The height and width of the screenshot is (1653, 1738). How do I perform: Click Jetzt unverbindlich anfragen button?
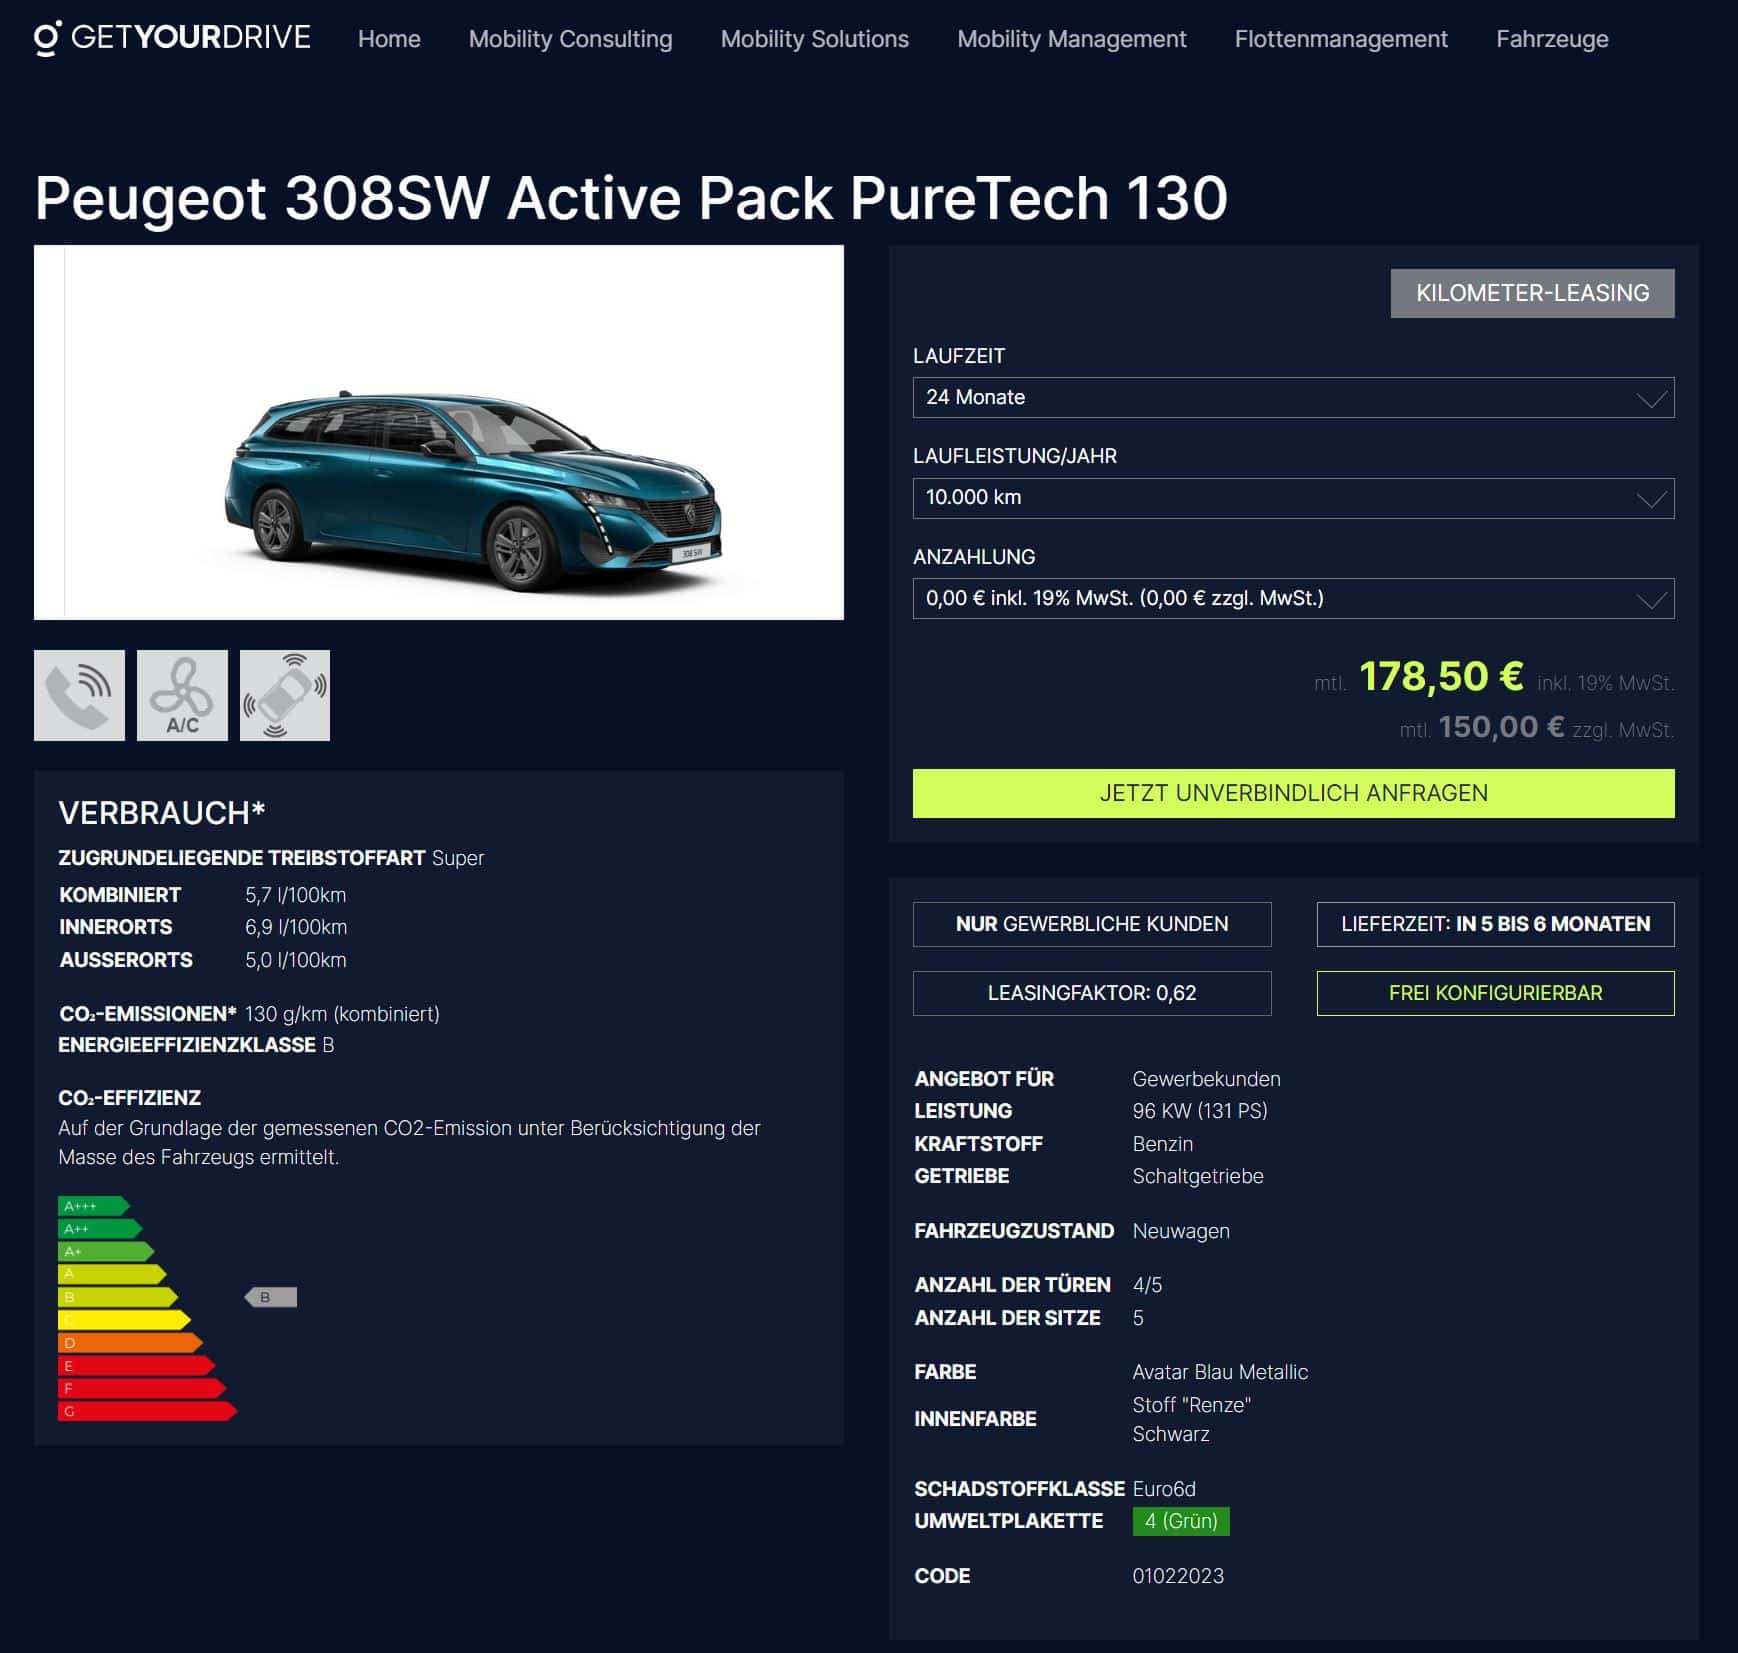[x=1293, y=793]
